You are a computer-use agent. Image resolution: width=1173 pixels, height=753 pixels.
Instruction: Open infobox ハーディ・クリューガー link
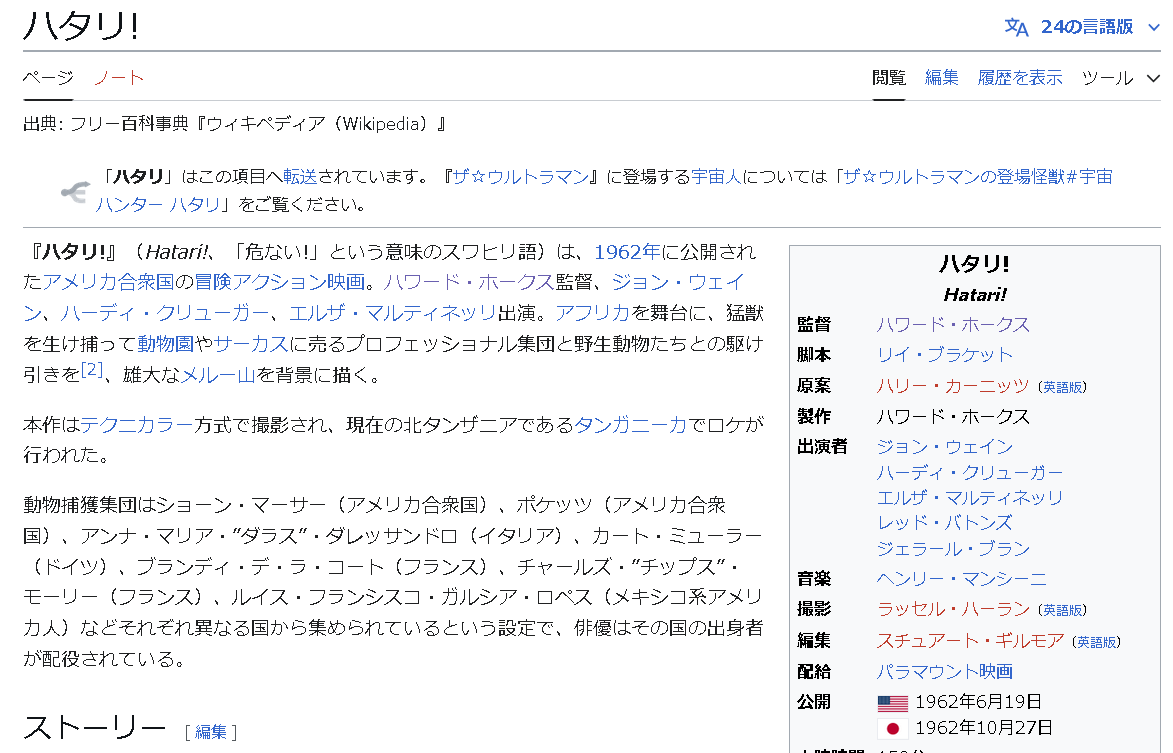970,473
